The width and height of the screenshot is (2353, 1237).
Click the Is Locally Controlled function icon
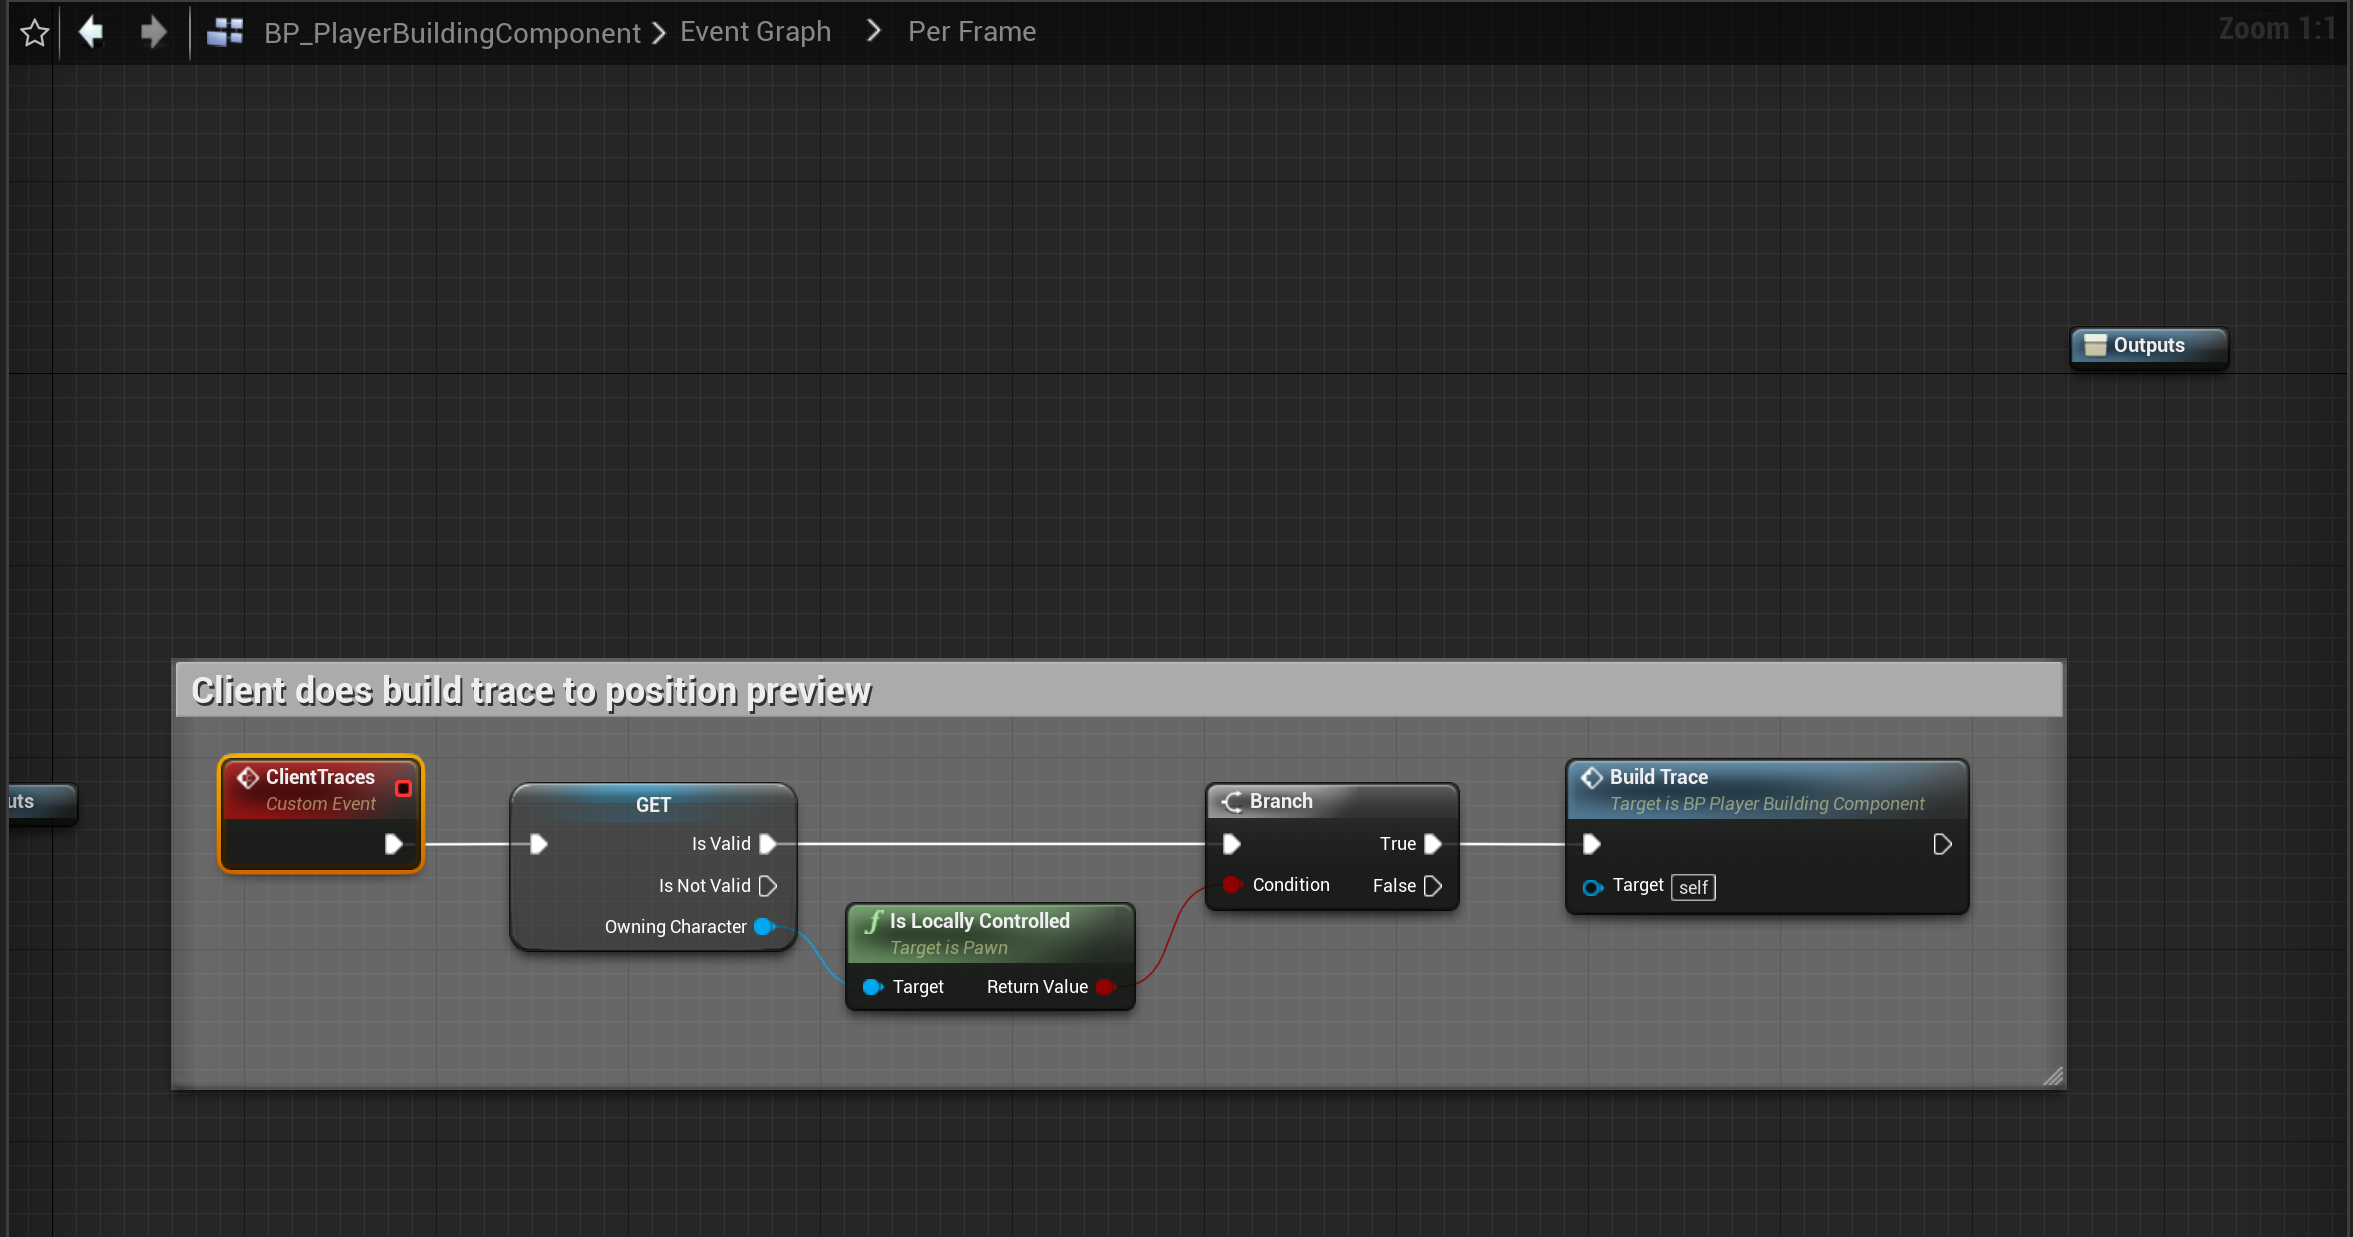tap(875, 921)
